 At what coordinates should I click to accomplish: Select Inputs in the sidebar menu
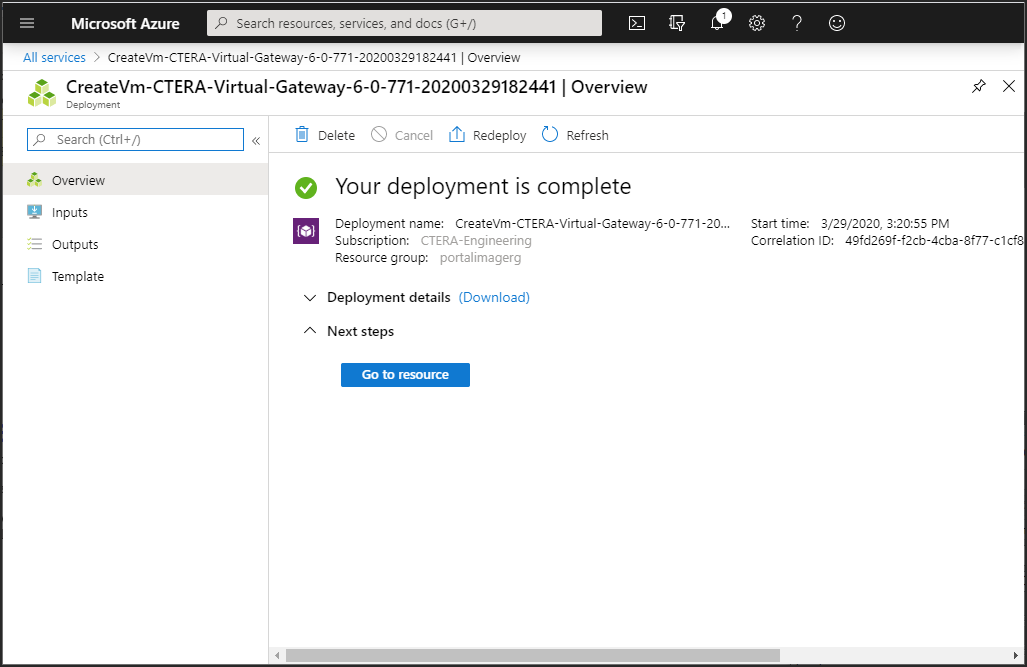point(136,212)
